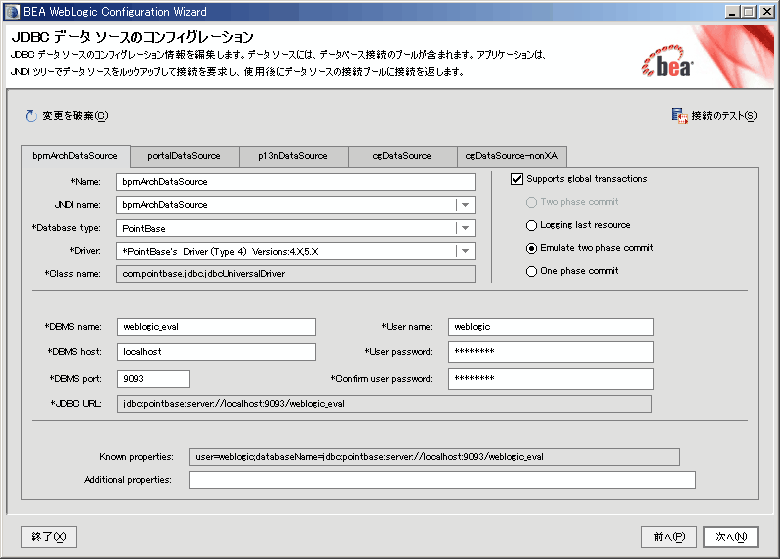Click the PointBase's Driver (Type 4) value
Viewport: 780px width, 559px height.
[x=220, y=252]
